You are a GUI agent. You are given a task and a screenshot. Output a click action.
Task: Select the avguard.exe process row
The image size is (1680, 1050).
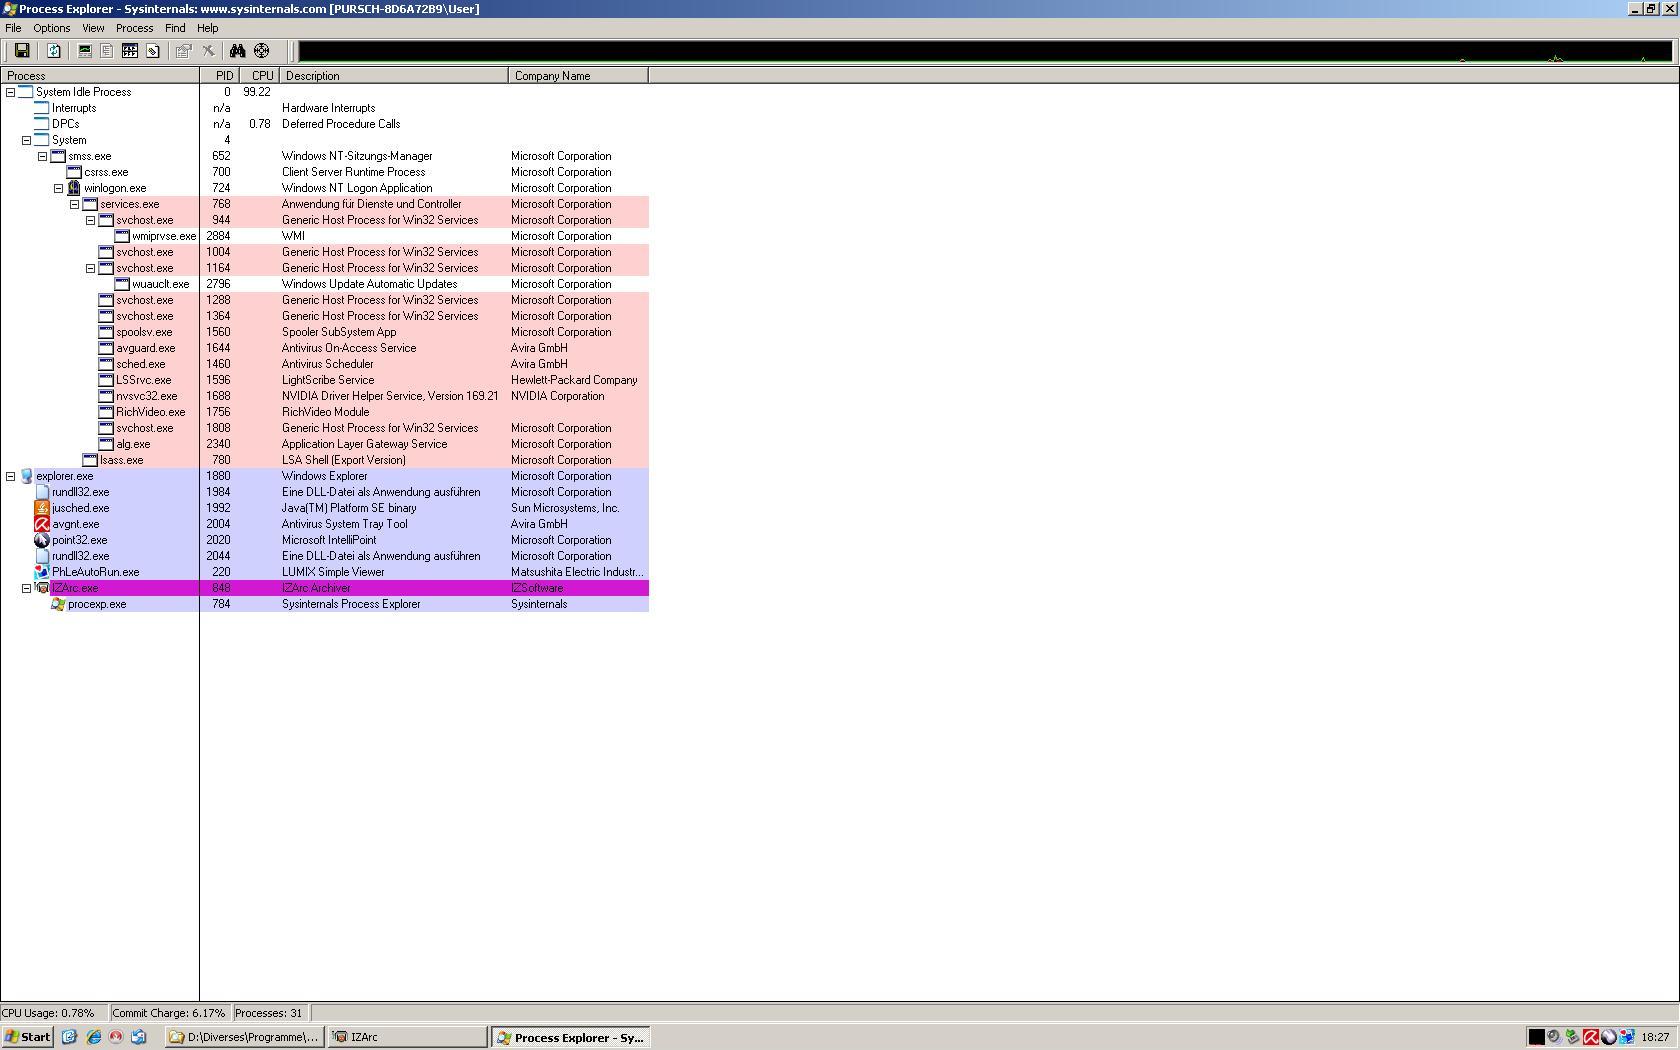point(325,348)
